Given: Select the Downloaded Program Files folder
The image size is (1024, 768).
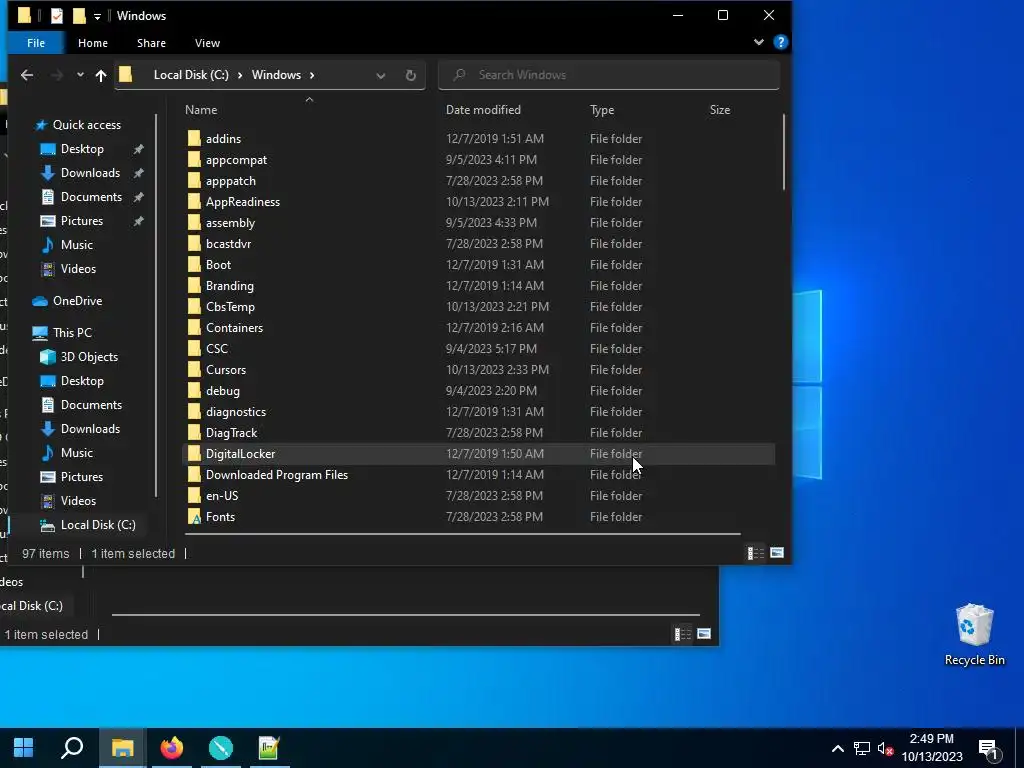Looking at the screenshot, I should (277, 475).
